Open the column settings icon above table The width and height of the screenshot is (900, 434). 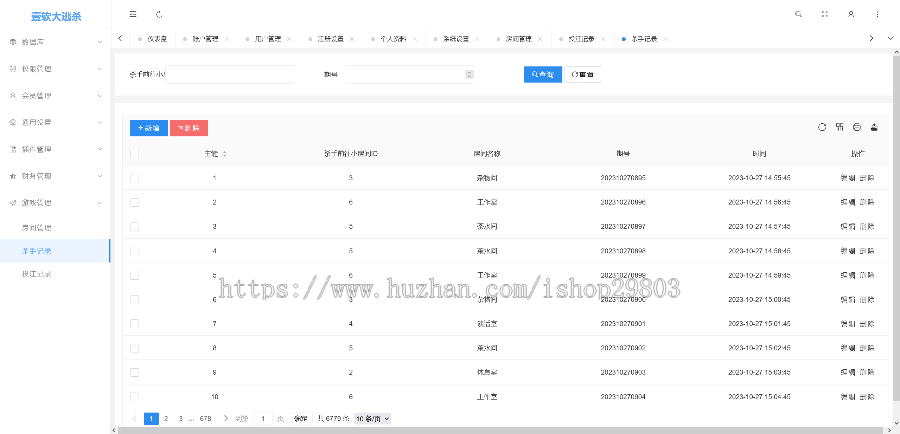pos(839,127)
